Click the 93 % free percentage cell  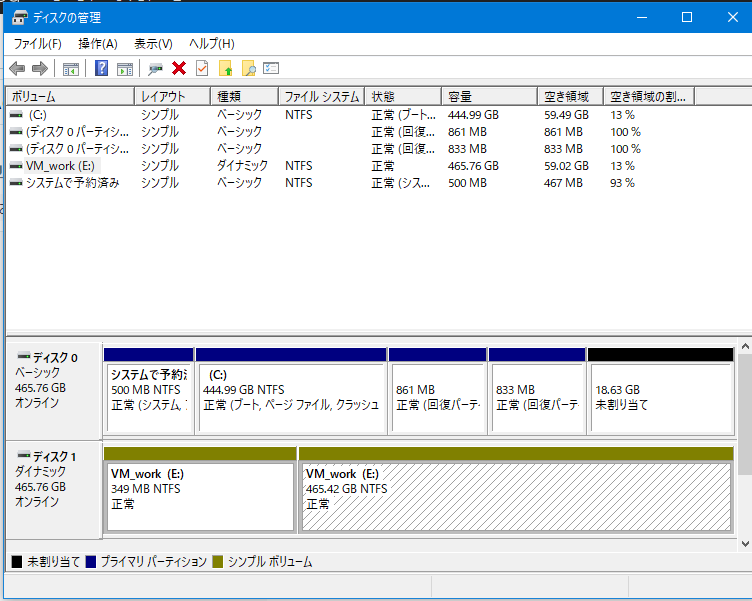click(x=622, y=183)
